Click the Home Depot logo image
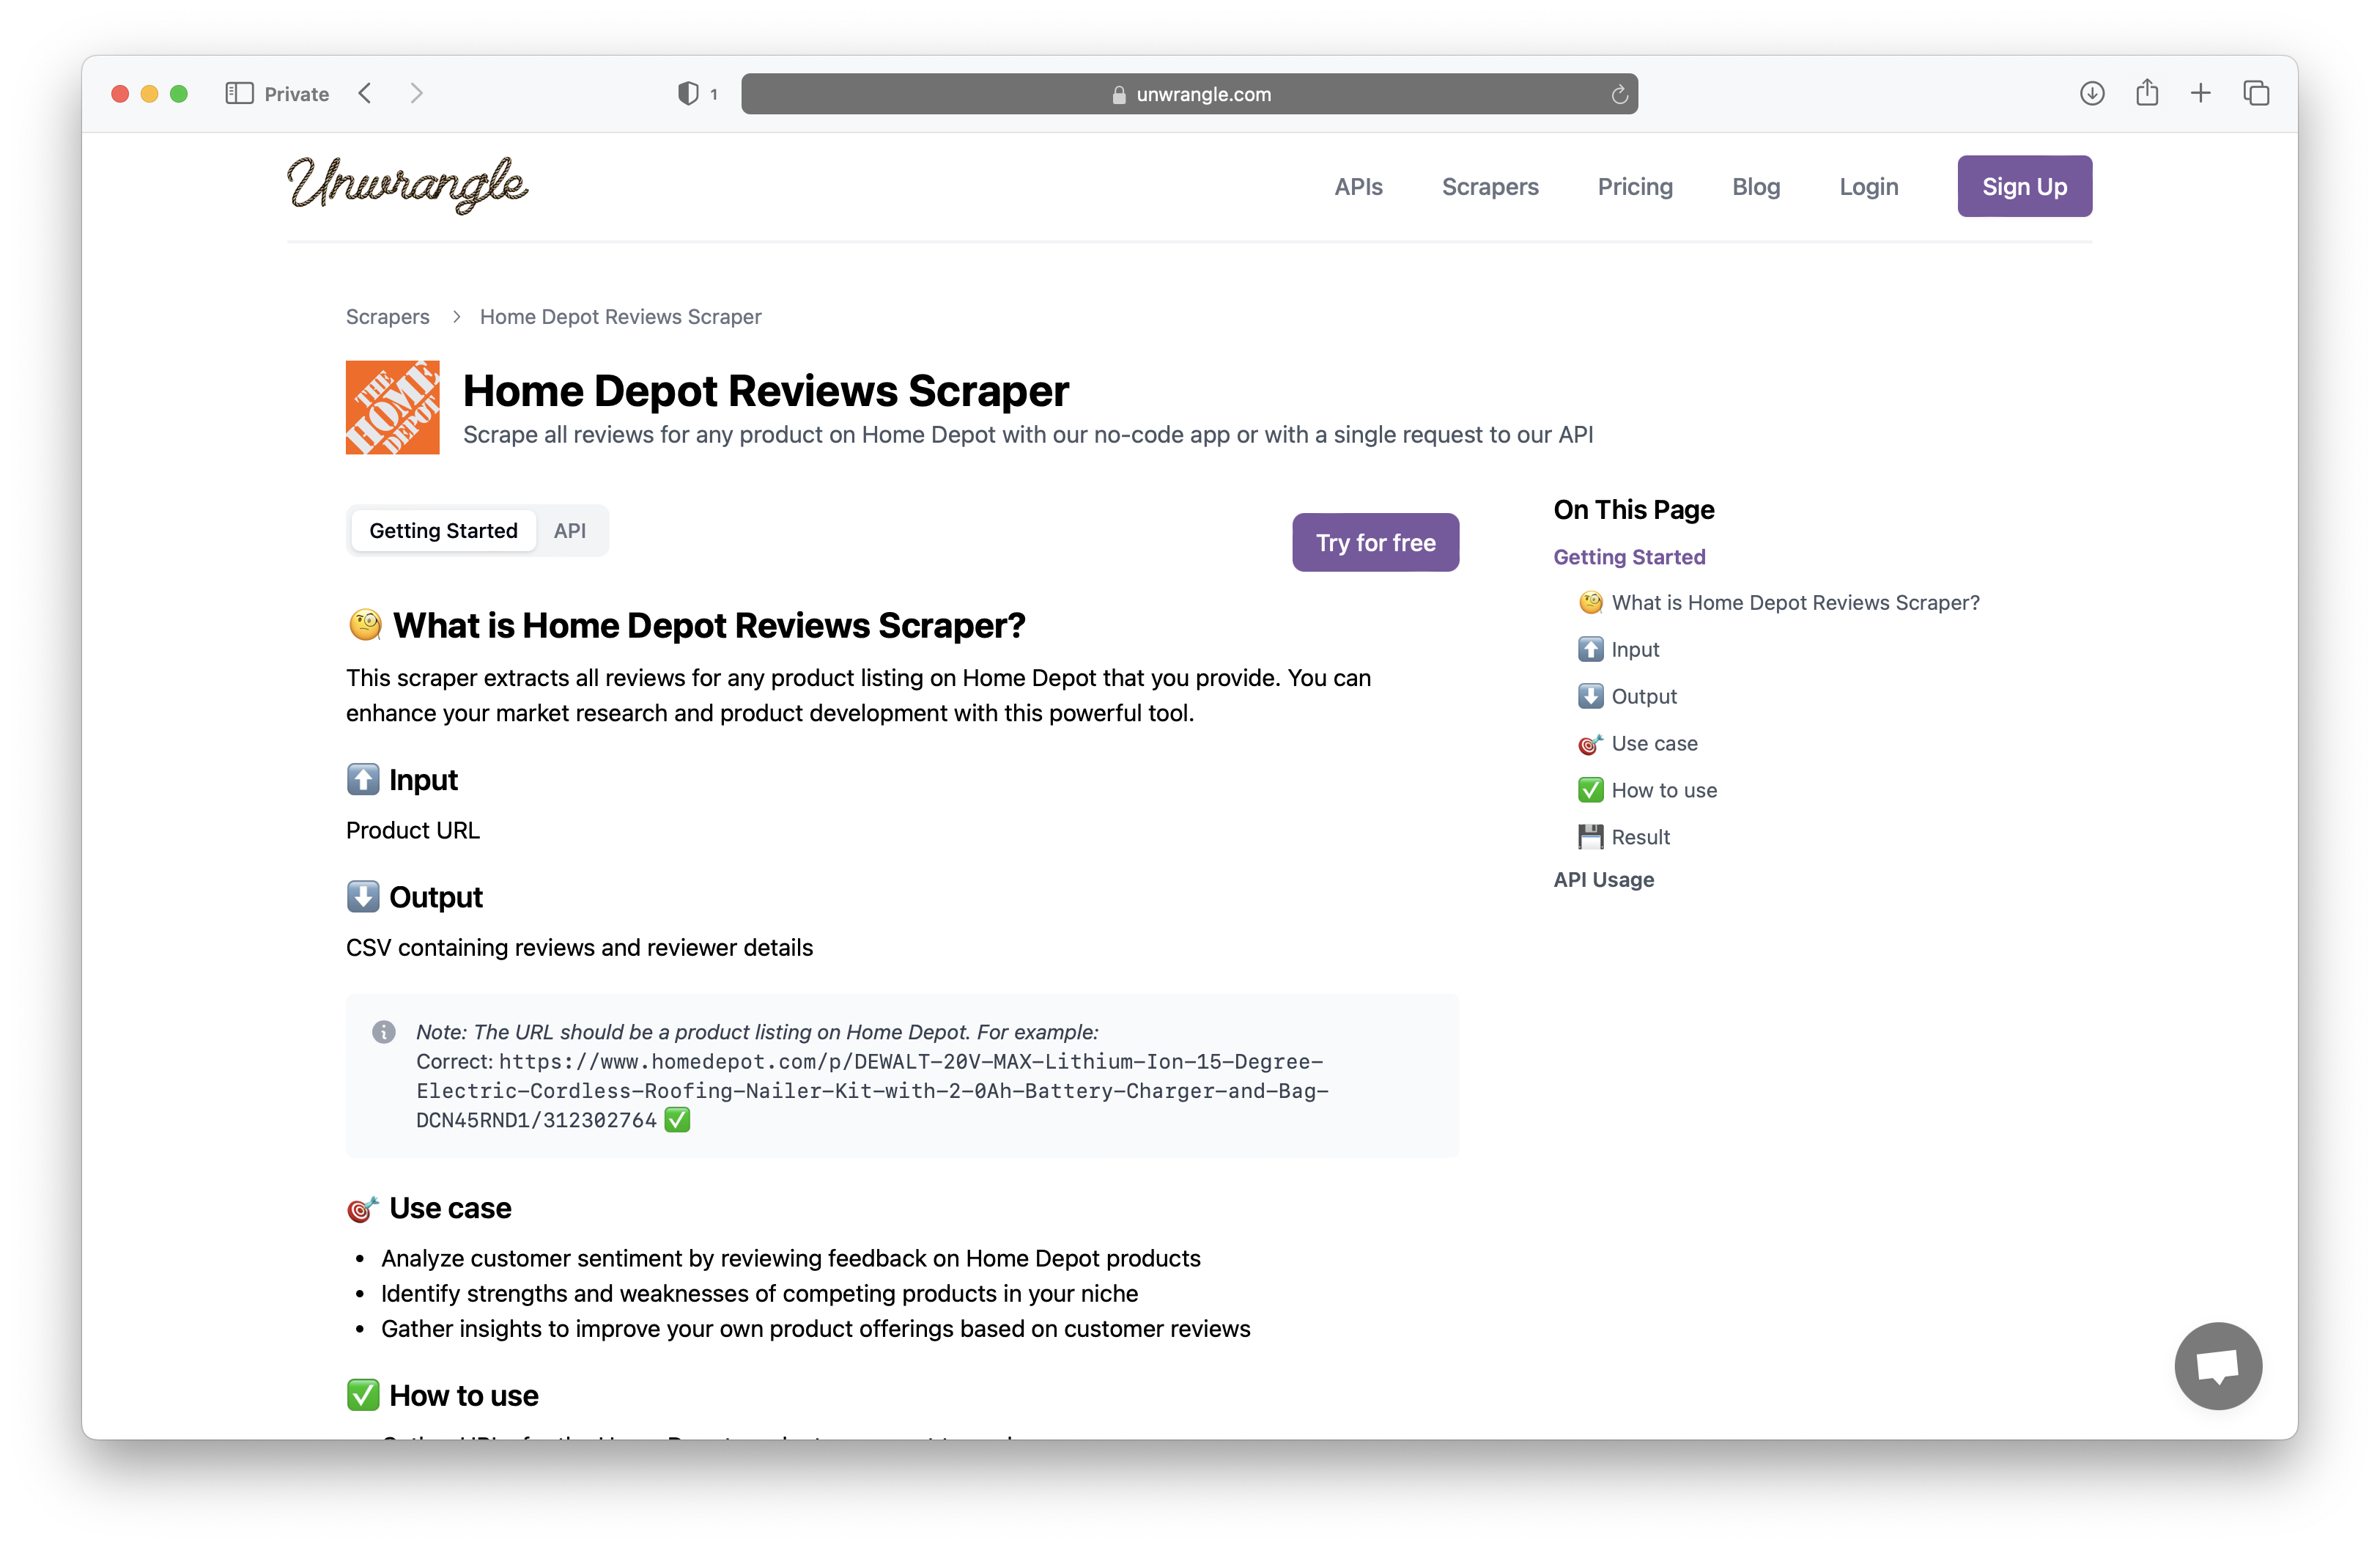2380x1548 pixels. pyautogui.click(x=392, y=407)
